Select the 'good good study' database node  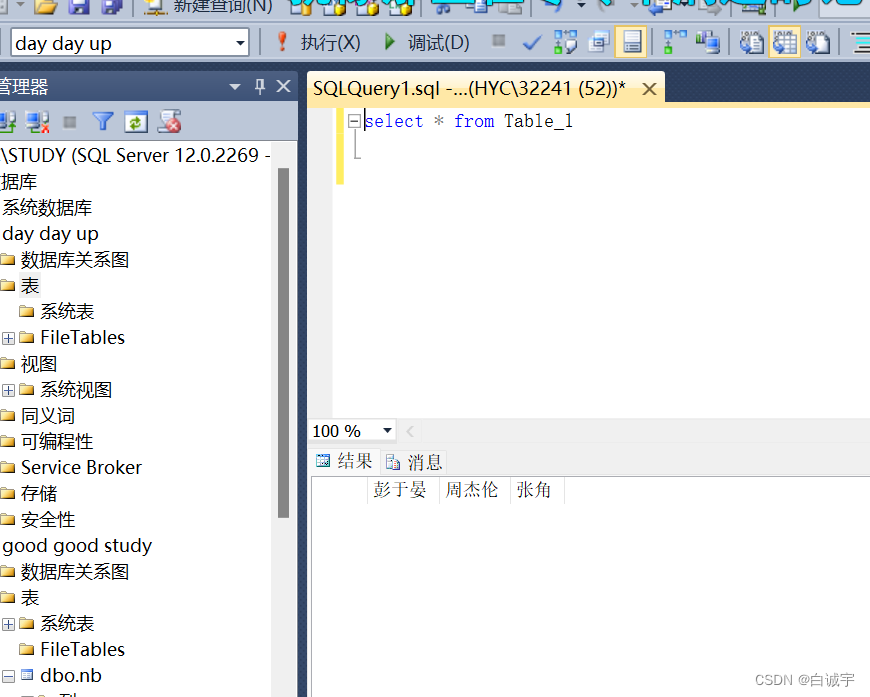77,546
